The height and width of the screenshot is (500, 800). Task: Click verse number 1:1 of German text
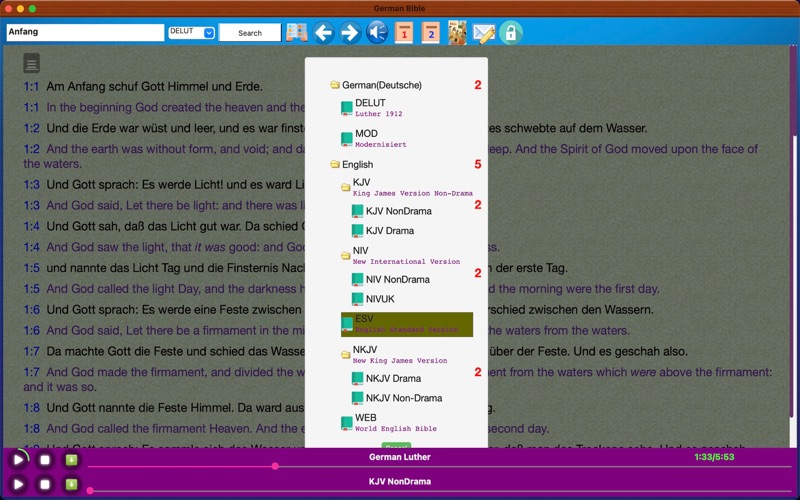pyautogui.click(x=31, y=87)
